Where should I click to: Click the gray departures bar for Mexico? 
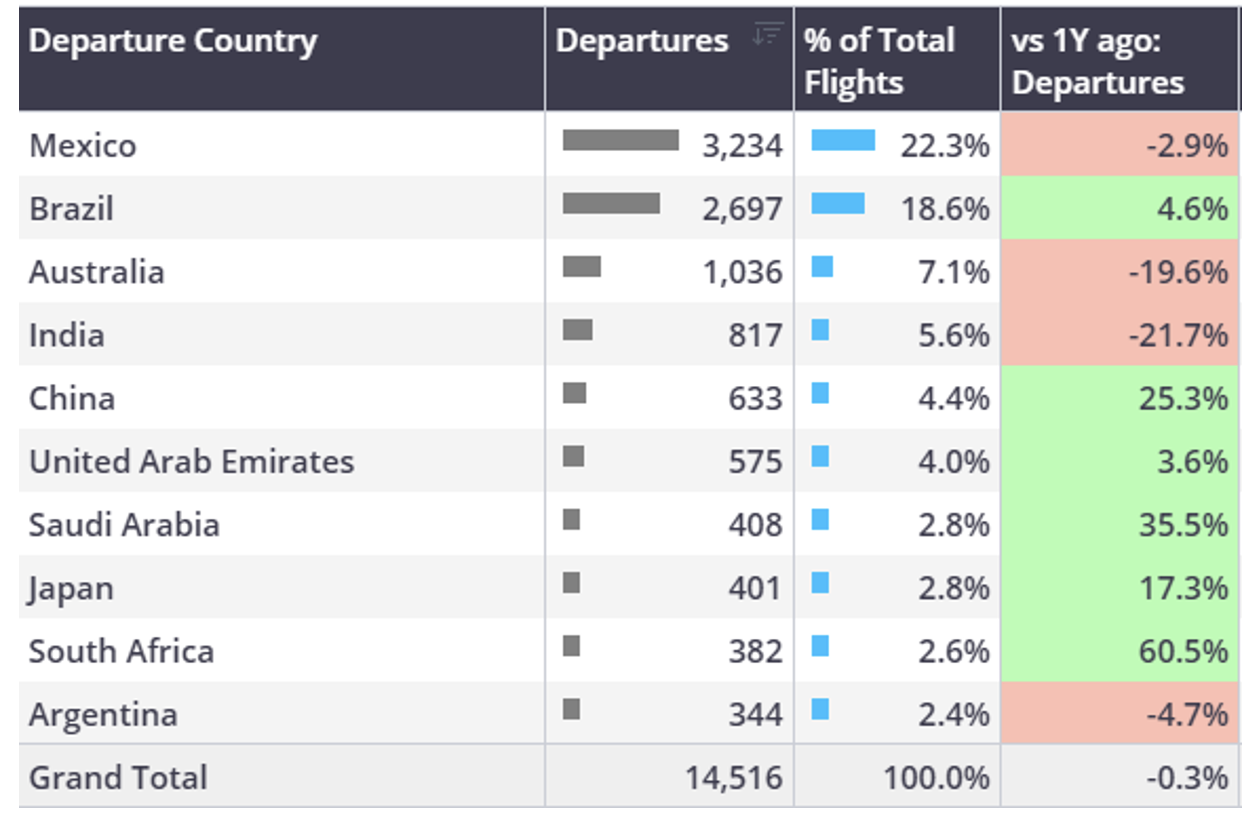(620, 140)
